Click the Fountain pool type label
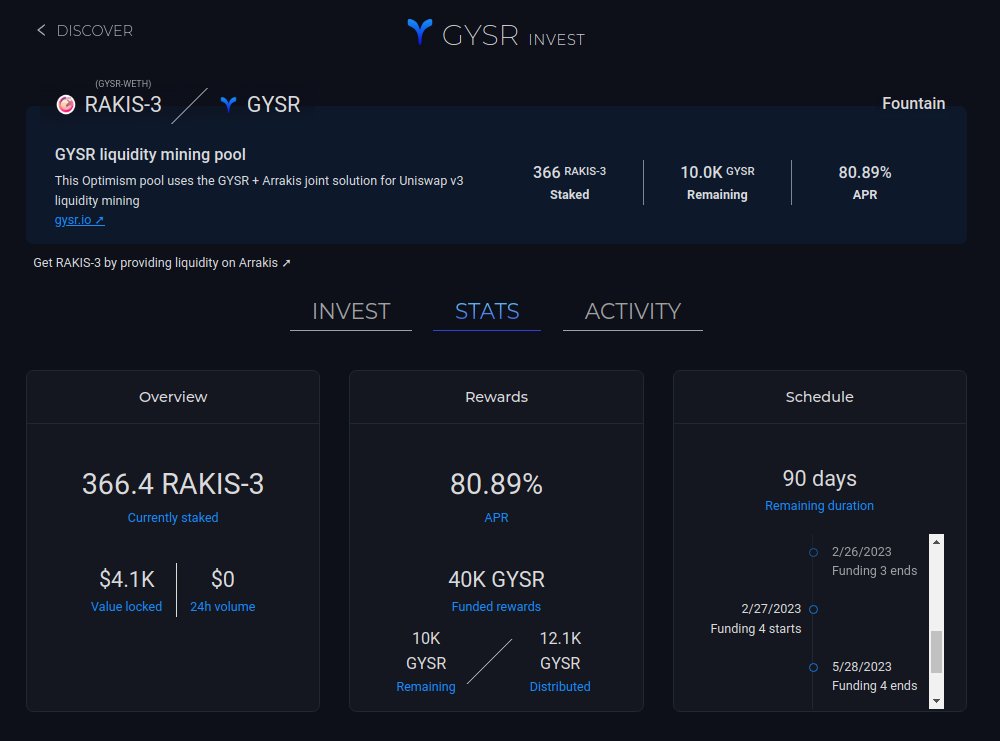 click(x=913, y=103)
